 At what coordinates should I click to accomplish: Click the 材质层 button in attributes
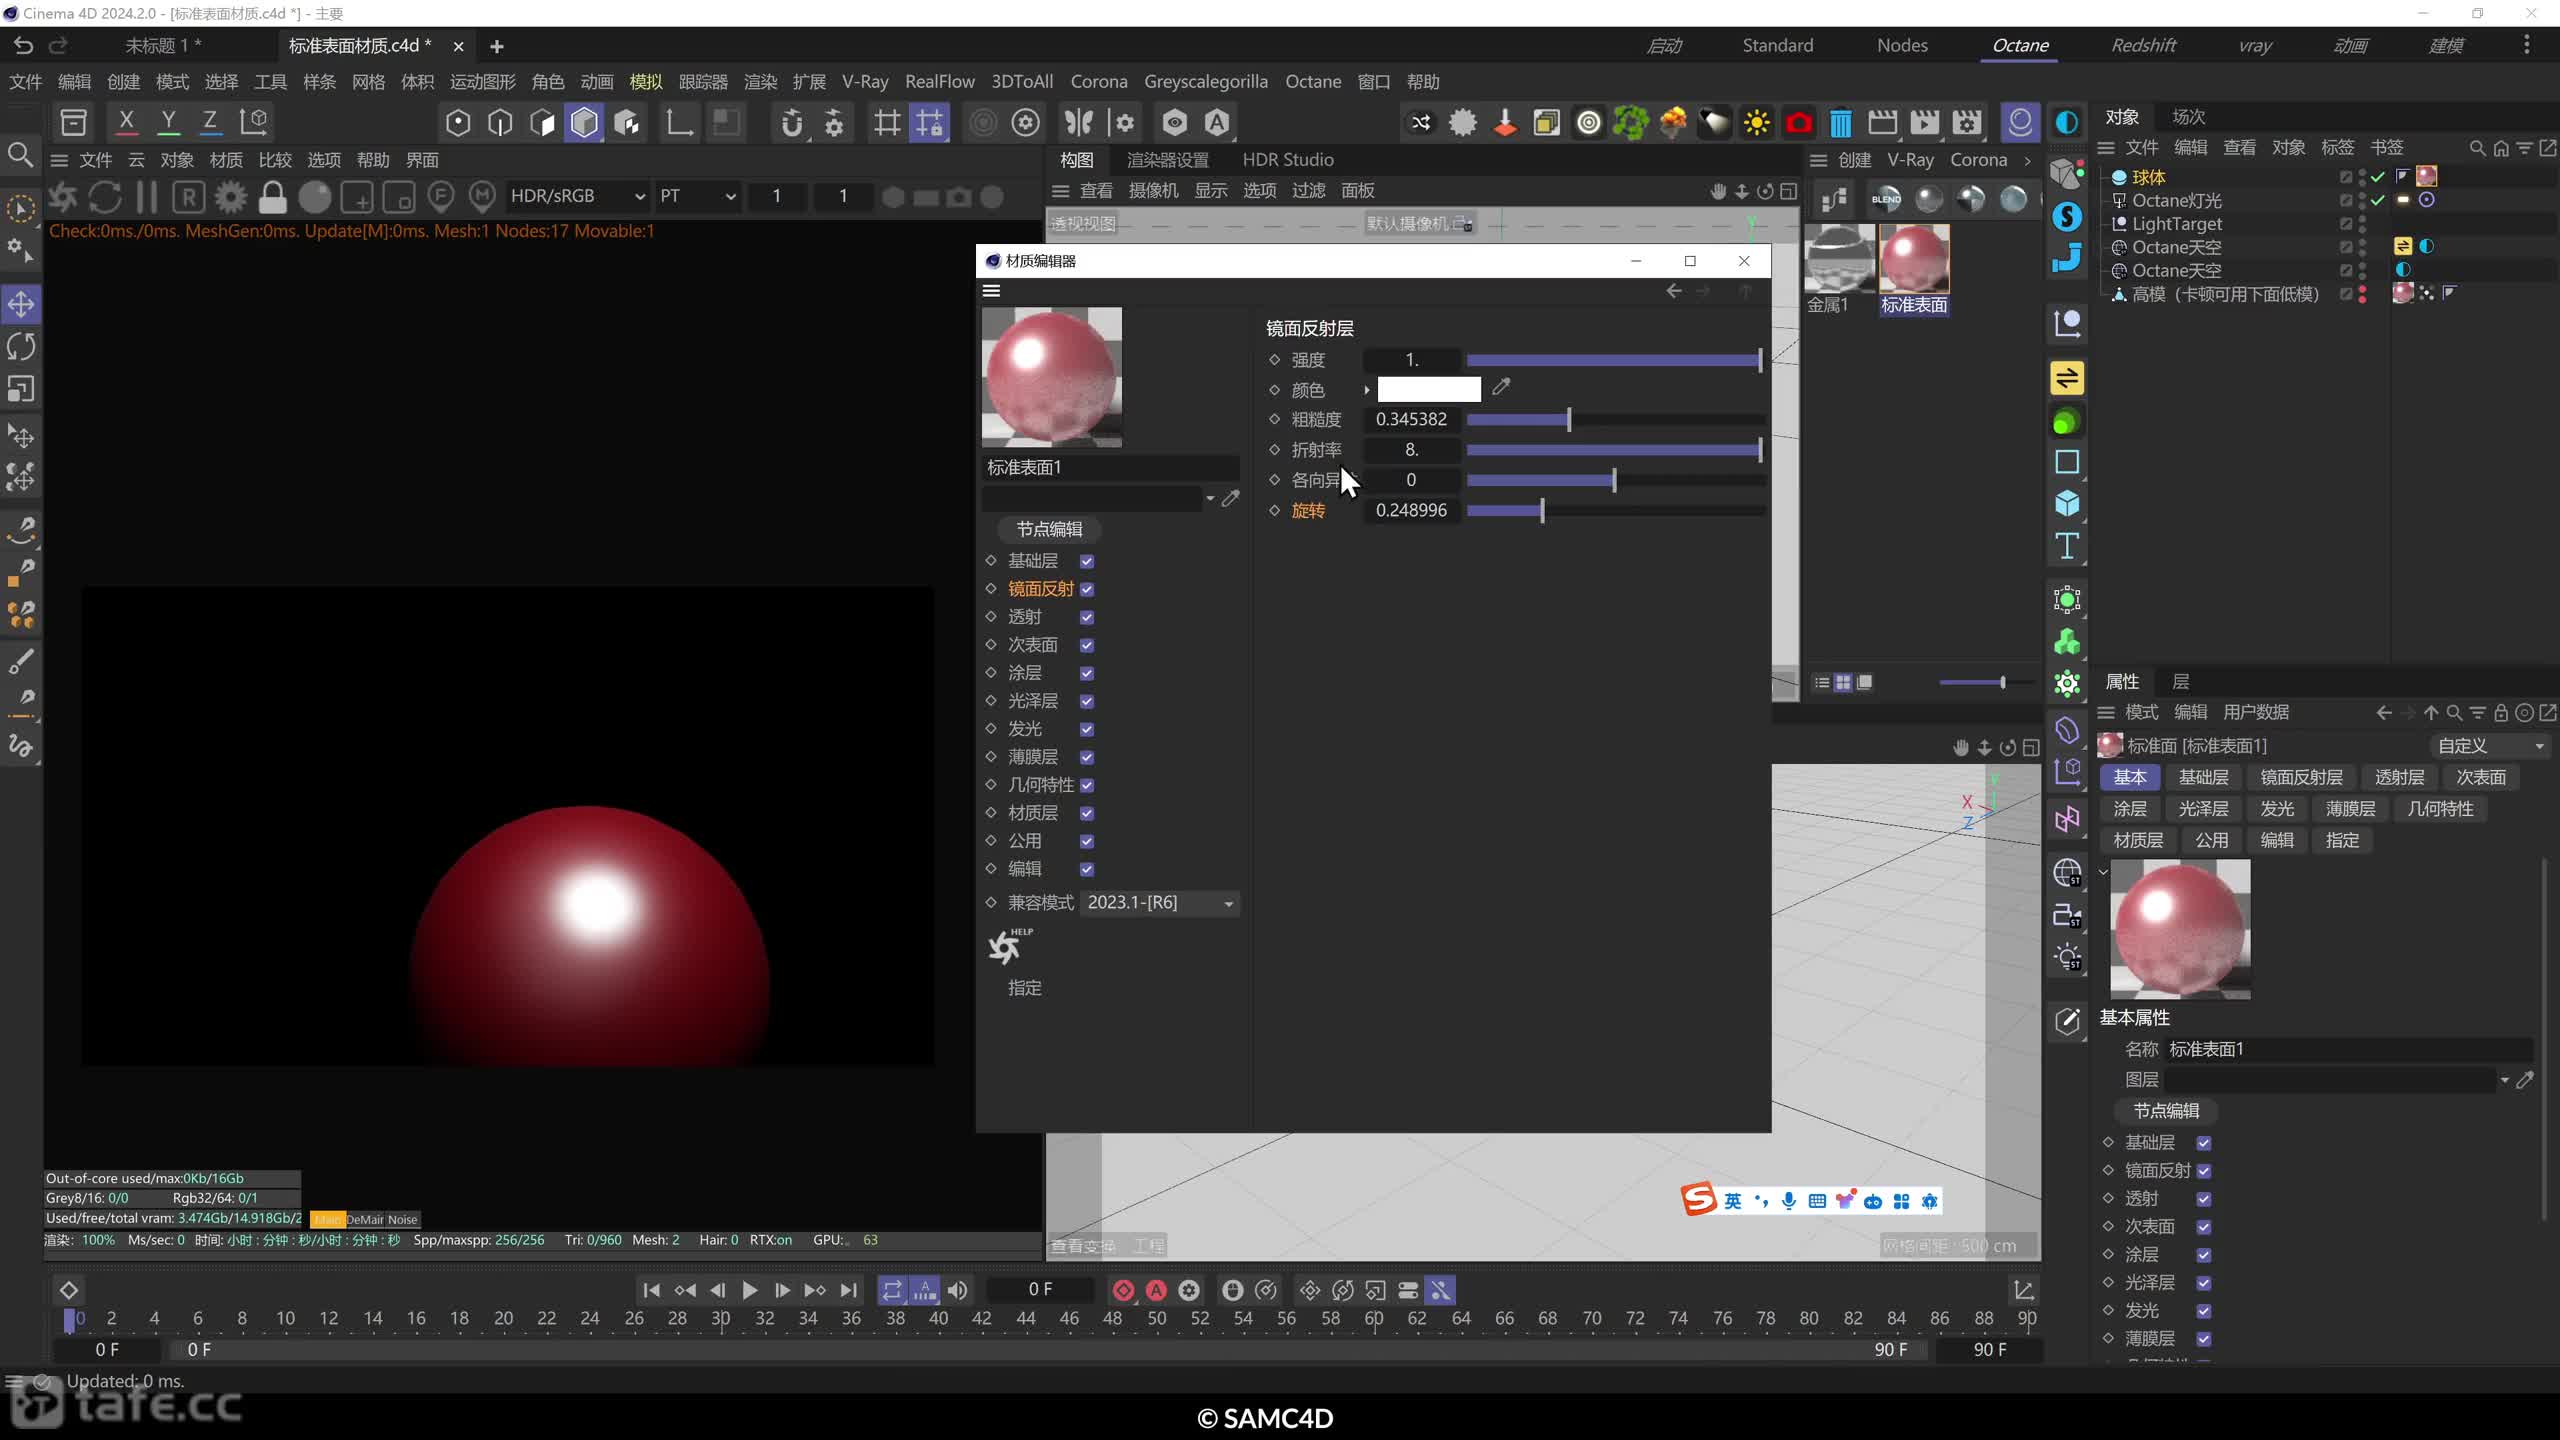(2138, 841)
